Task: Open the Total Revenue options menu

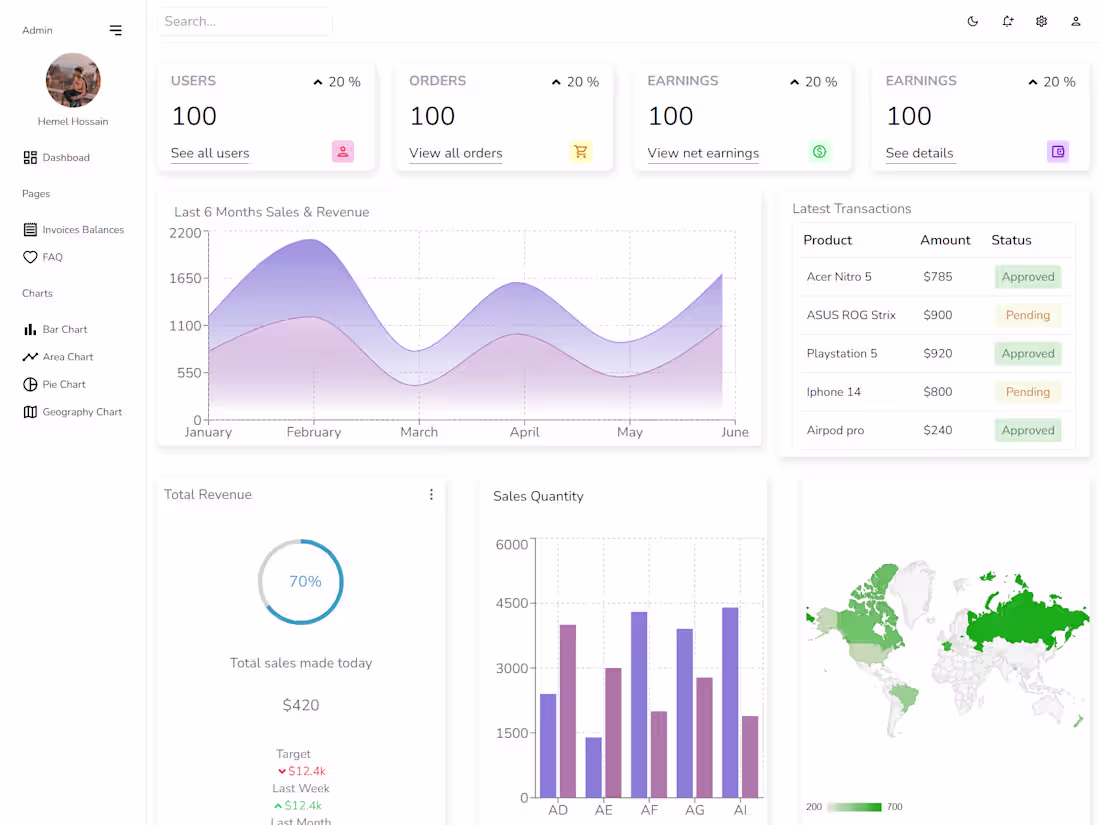Action: (x=431, y=494)
